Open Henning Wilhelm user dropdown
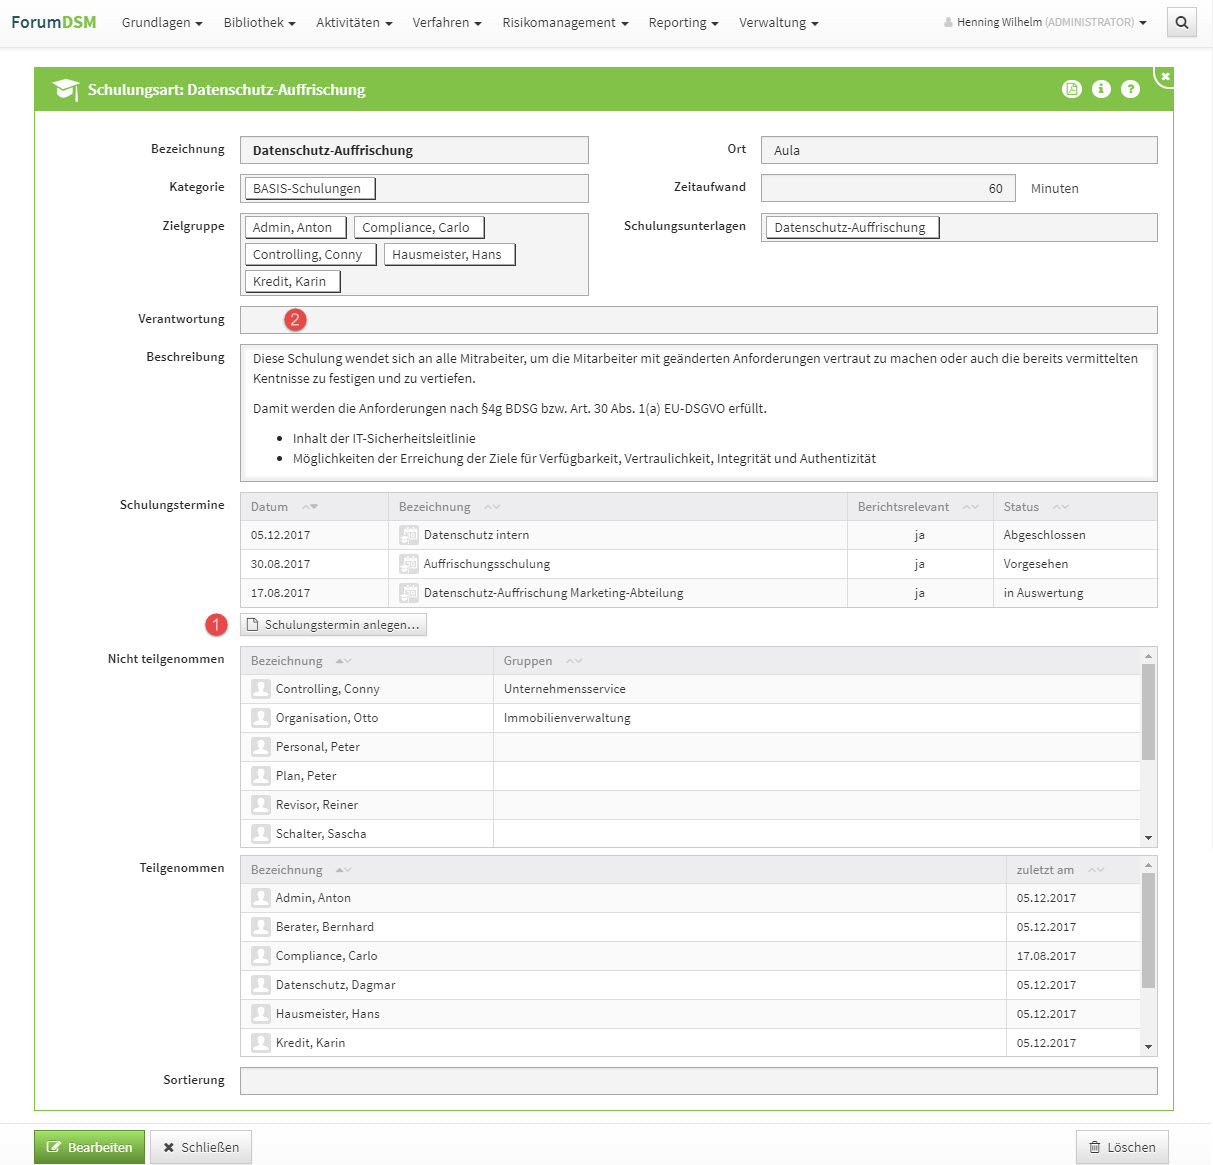Image resolution: width=1213 pixels, height=1165 pixels. (1045, 23)
